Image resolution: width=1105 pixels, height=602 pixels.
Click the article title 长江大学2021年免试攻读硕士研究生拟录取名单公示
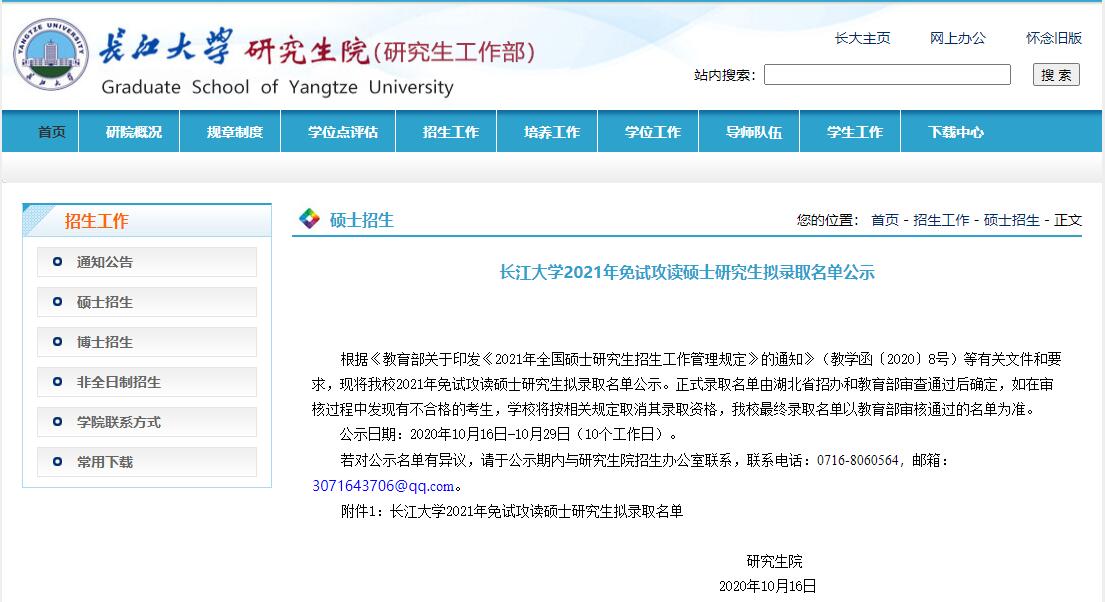click(x=687, y=272)
